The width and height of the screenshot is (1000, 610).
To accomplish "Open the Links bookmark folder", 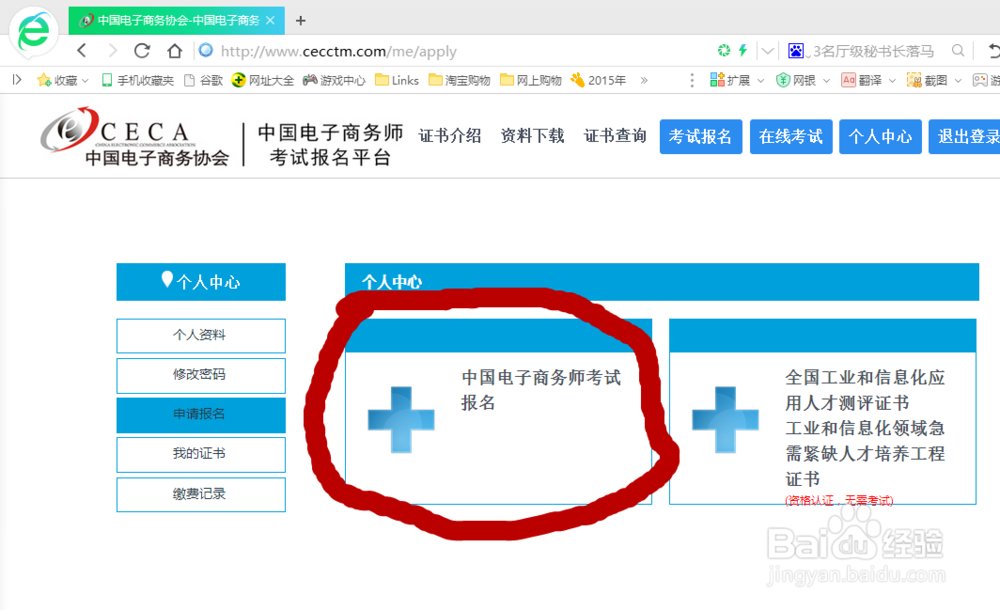I will coord(397,80).
